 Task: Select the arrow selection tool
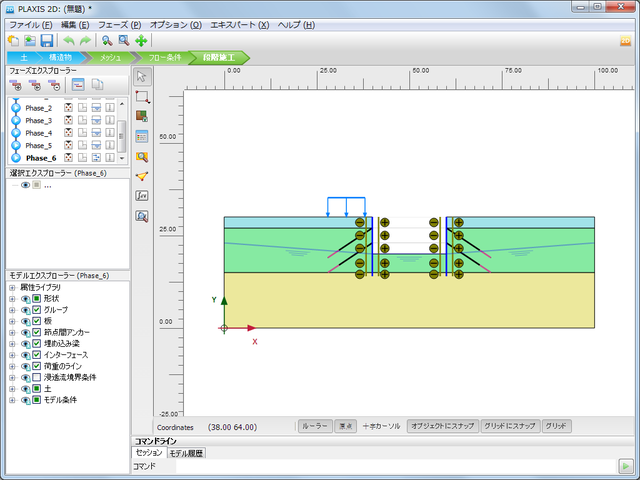click(142, 78)
